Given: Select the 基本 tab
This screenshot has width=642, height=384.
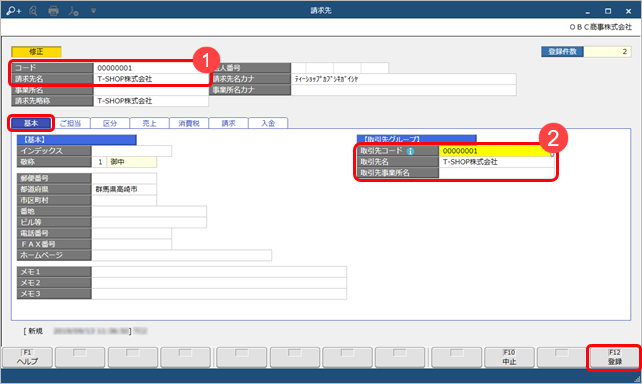Looking at the screenshot, I should [x=31, y=123].
